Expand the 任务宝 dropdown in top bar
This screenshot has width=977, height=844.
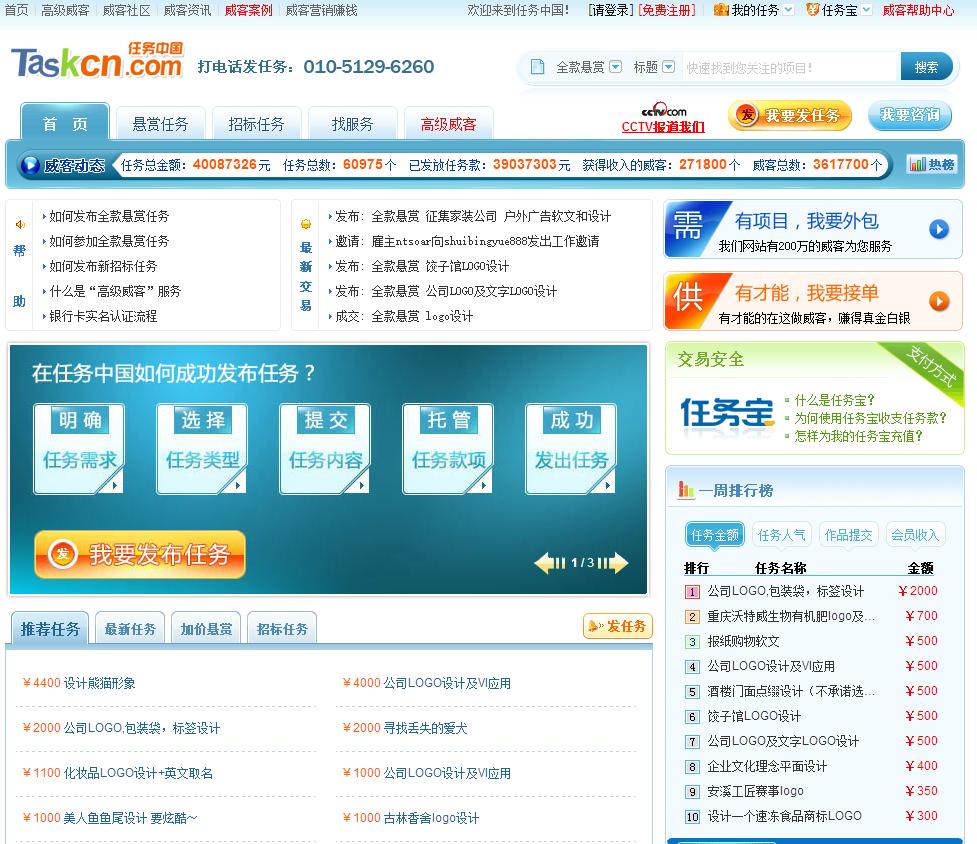pyautogui.click(x=866, y=11)
